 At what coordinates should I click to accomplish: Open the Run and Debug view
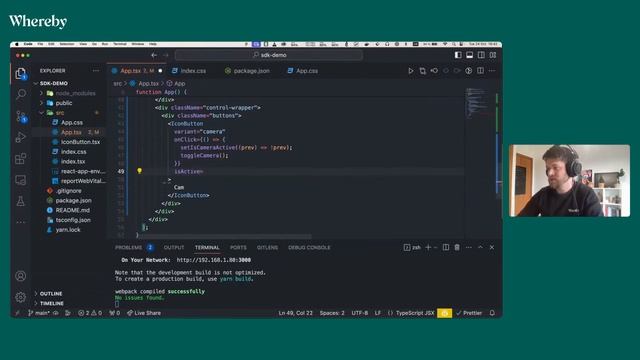pos(20,138)
